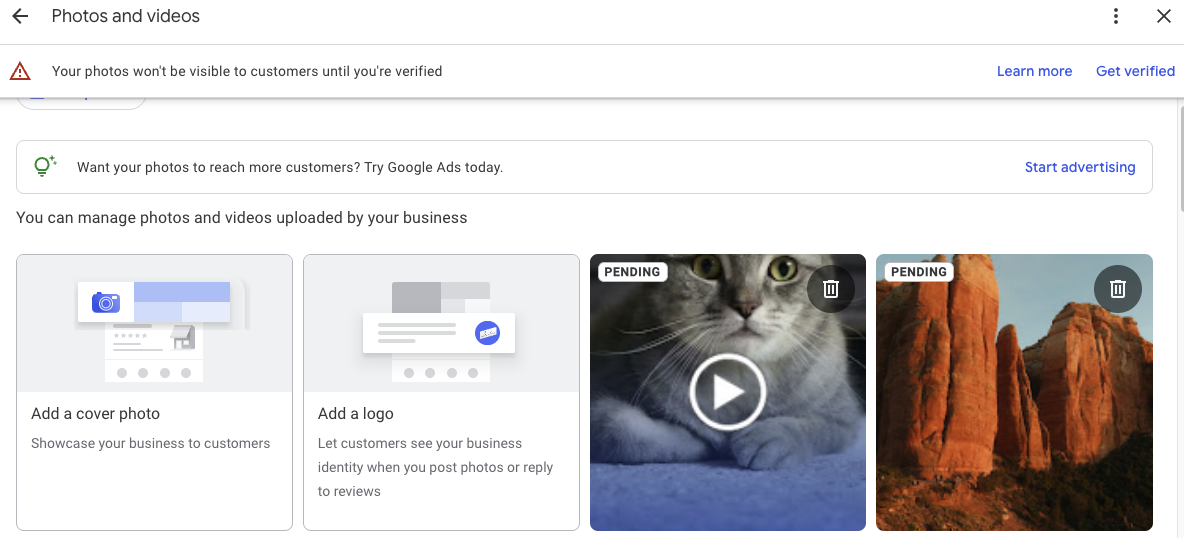Click the camera icon in cover photo illustration
Image resolution: width=1184 pixels, height=538 pixels.
pyautogui.click(x=105, y=302)
